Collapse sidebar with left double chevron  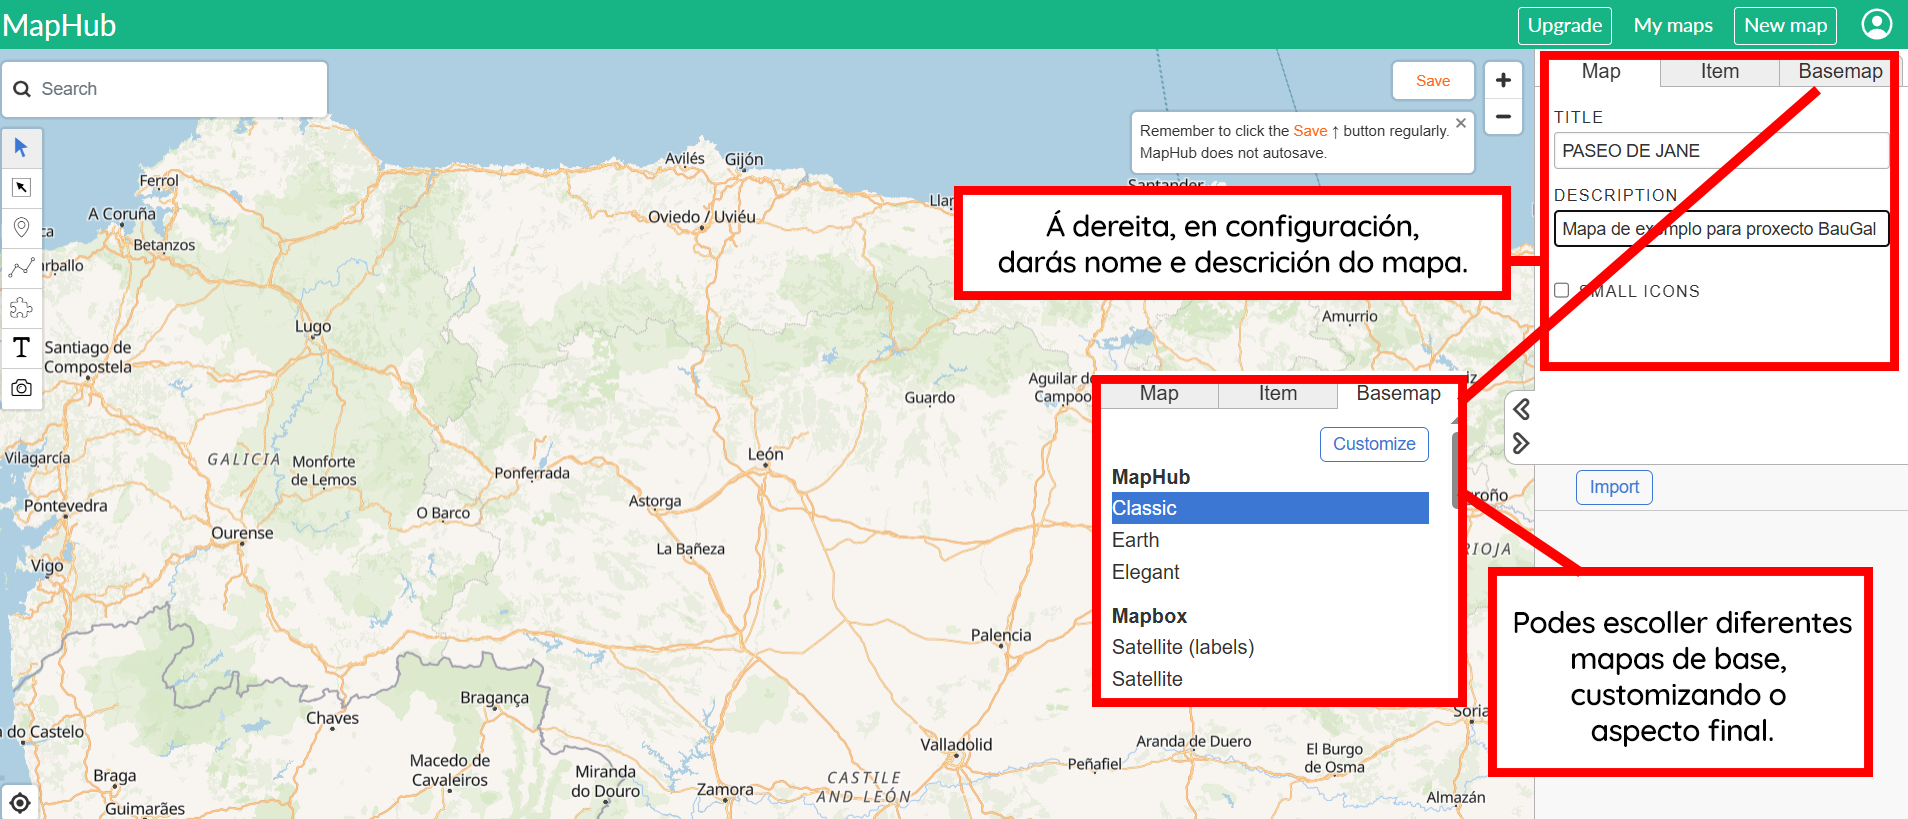pyautogui.click(x=1521, y=409)
